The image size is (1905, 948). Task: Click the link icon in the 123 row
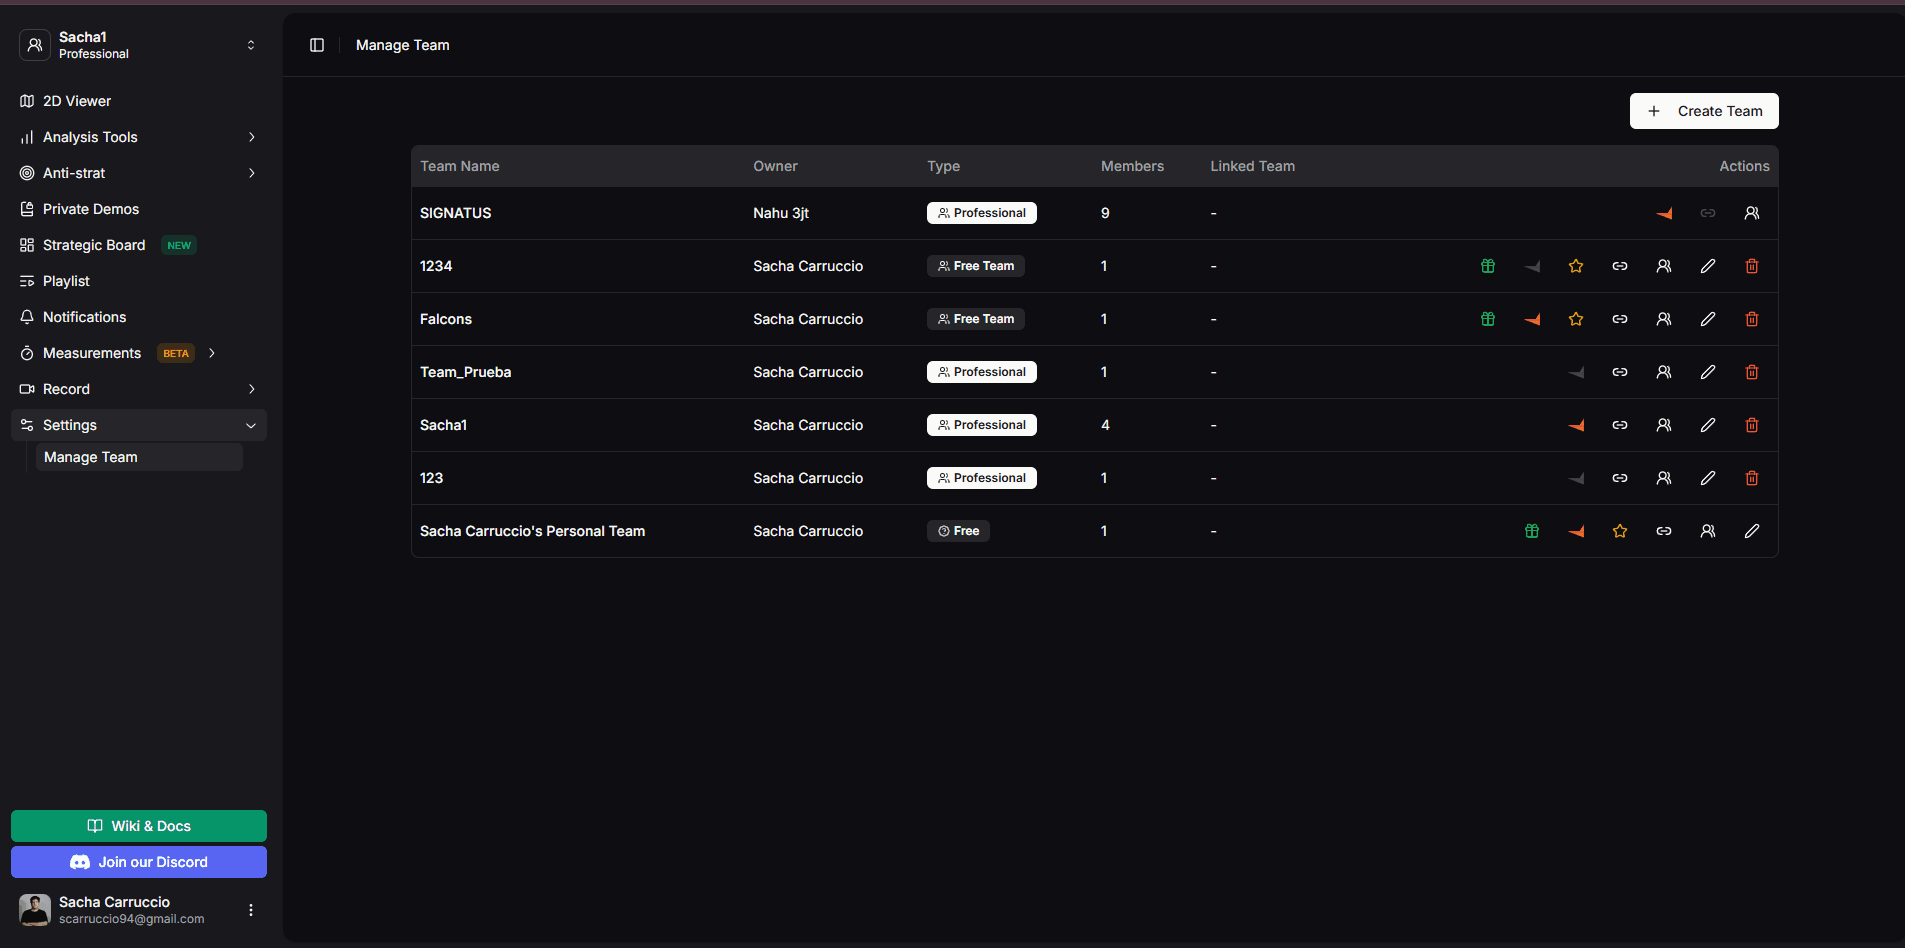pyautogui.click(x=1620, y=478)
